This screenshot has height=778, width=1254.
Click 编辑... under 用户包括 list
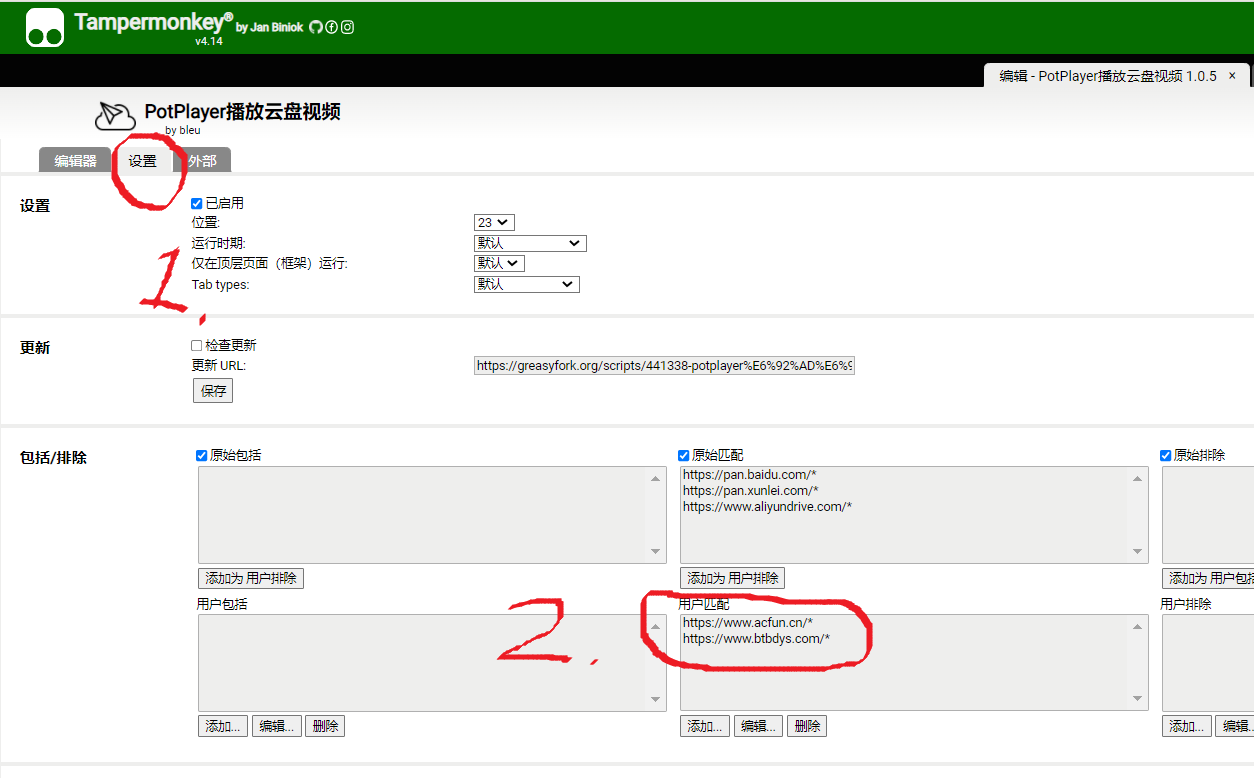point(277,726)
